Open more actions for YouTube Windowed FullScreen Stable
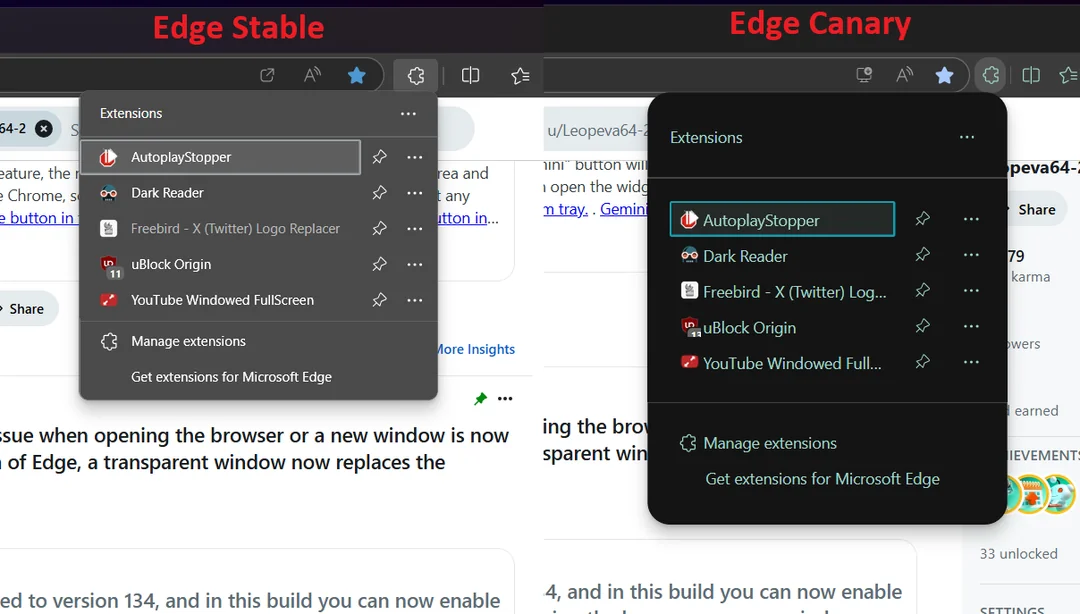Viewport: 1080px width, 614px height. click(x=415, y=300)
